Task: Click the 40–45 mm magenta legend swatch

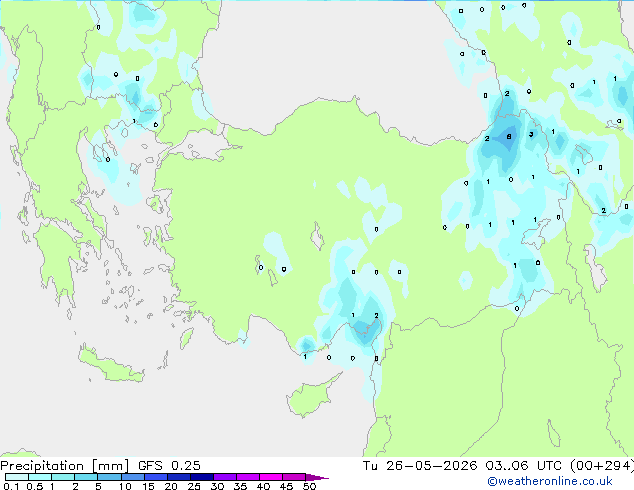Action: click(271, 477)
